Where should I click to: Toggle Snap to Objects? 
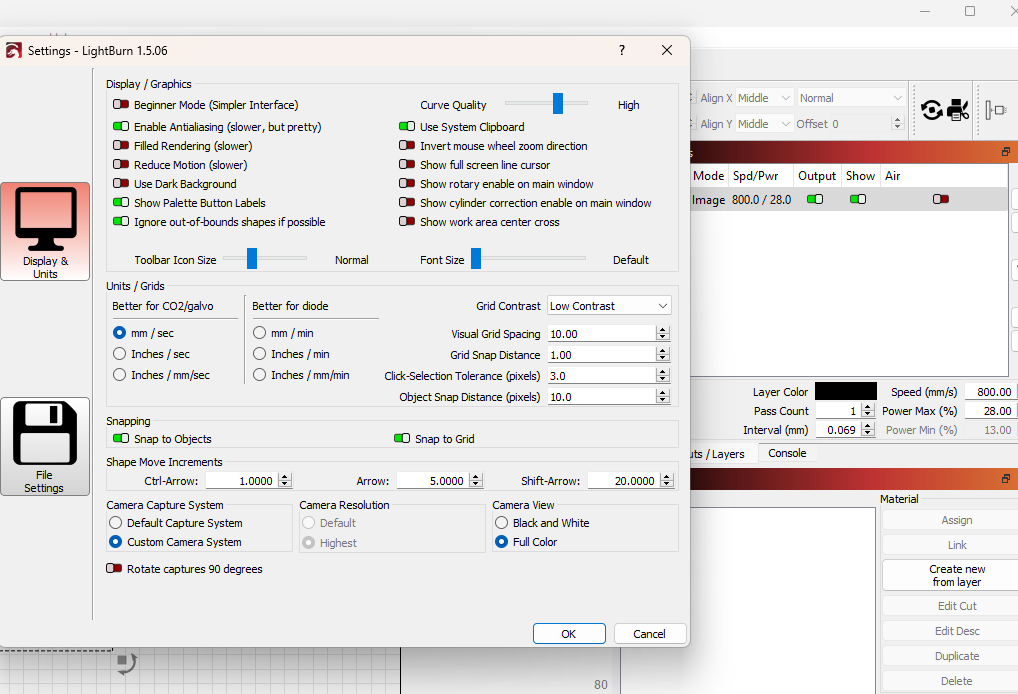click(x=121, y=439)
